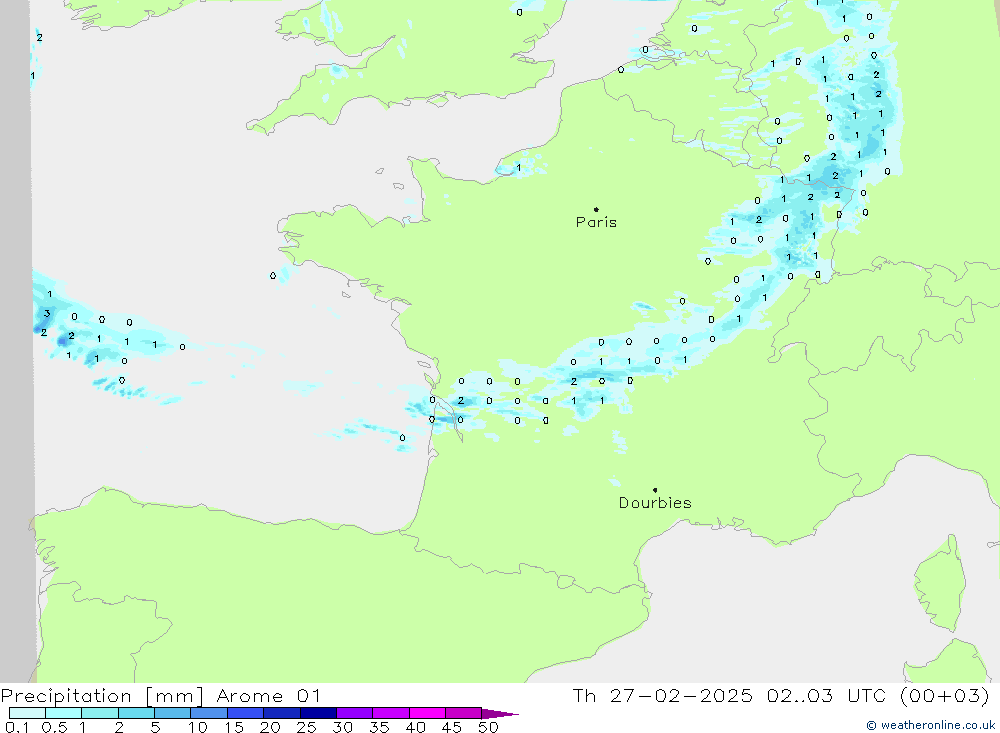Click the 30 mm purple legend swatch
This screenshot has height=733, width=1000.
click(355, 713)
